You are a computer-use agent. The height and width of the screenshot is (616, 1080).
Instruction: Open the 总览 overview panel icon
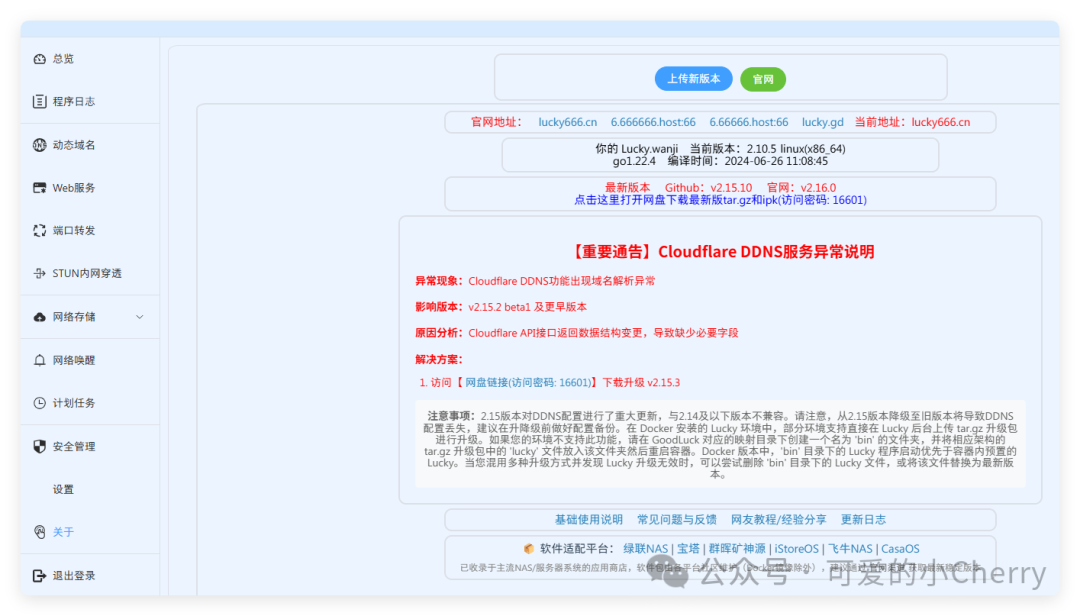click(38, 58)
